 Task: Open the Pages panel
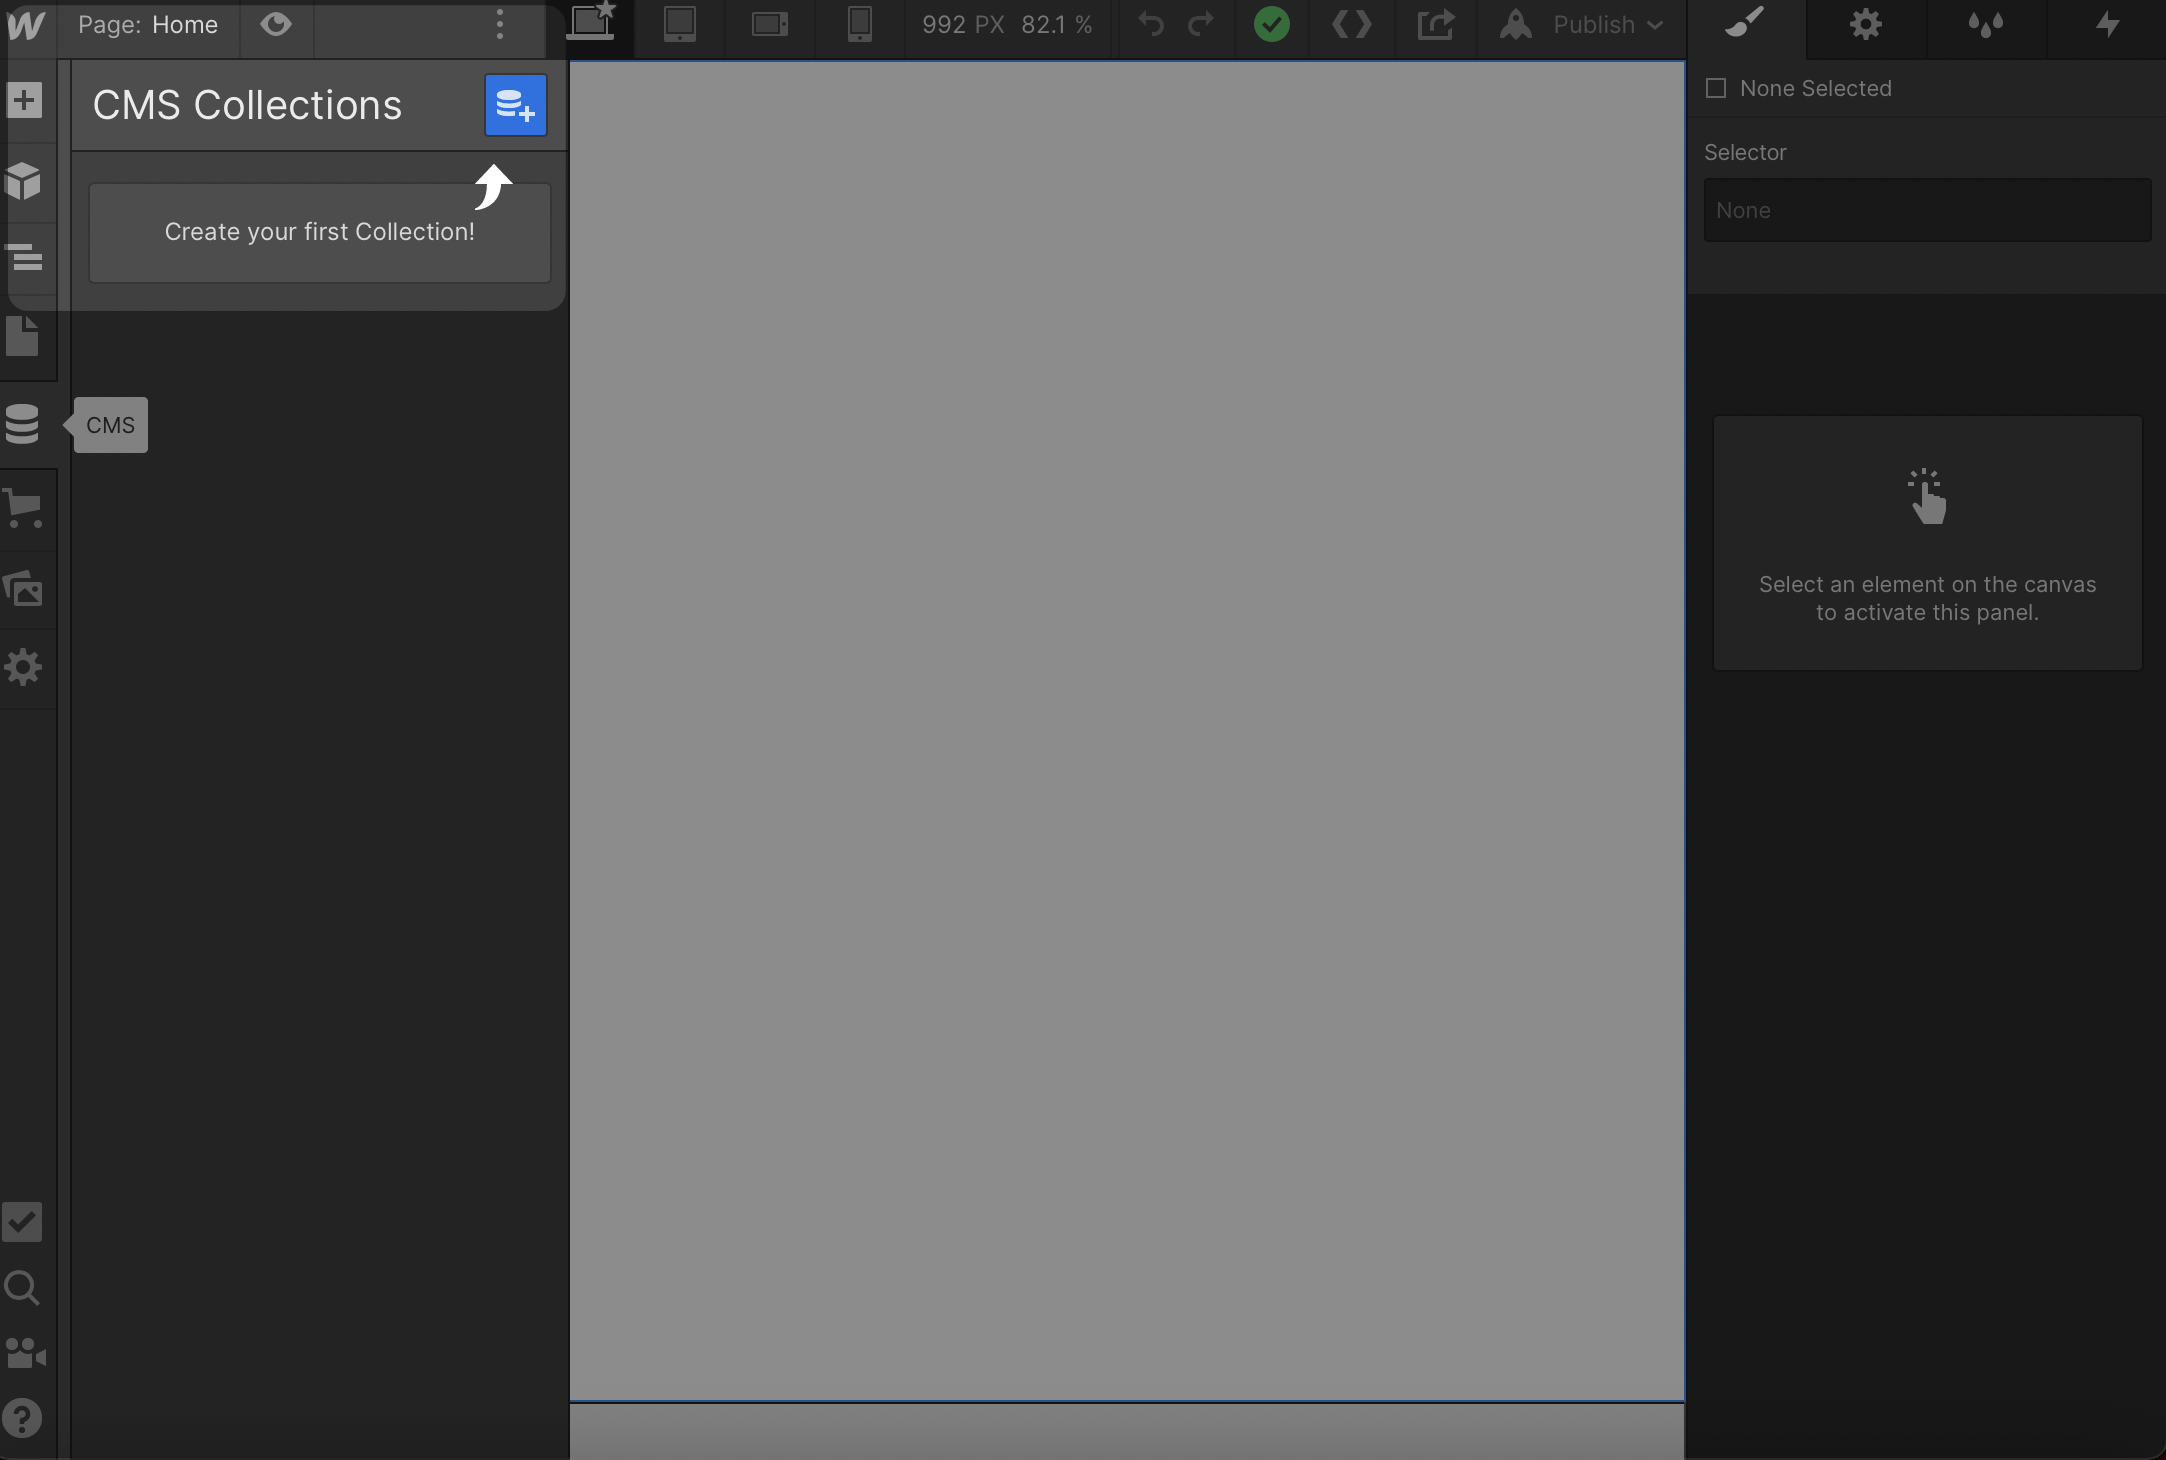click(x=25, y=338)
